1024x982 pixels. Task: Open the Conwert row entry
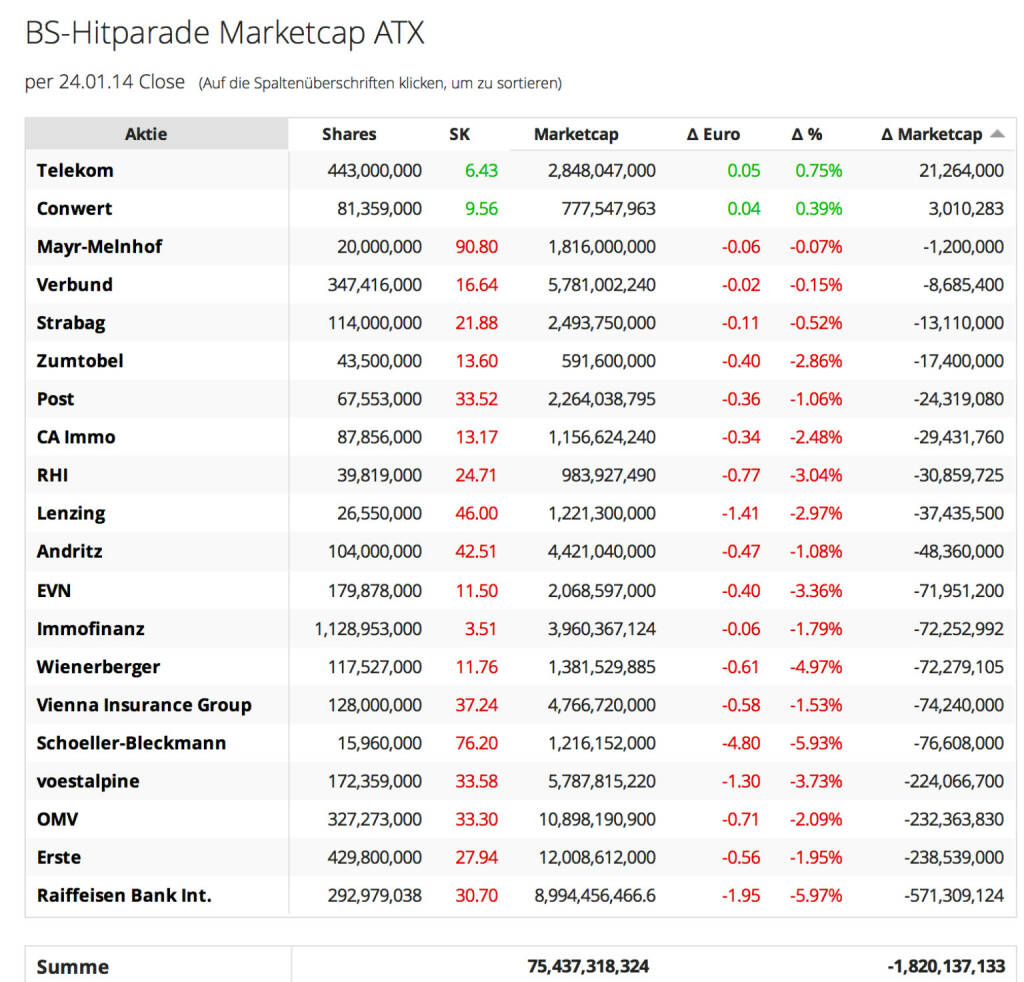74,208
